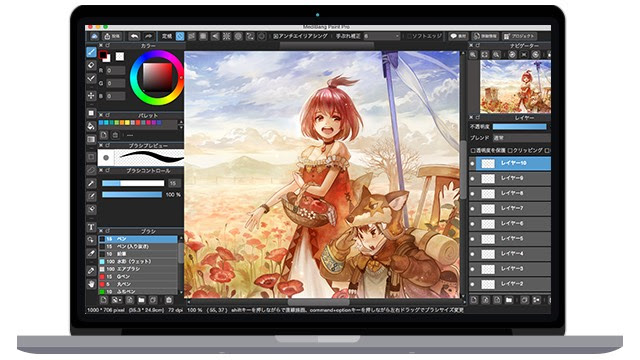Select the レイヤー3 layer
This screenshot has width=640, height=360.
pos(509,269)
